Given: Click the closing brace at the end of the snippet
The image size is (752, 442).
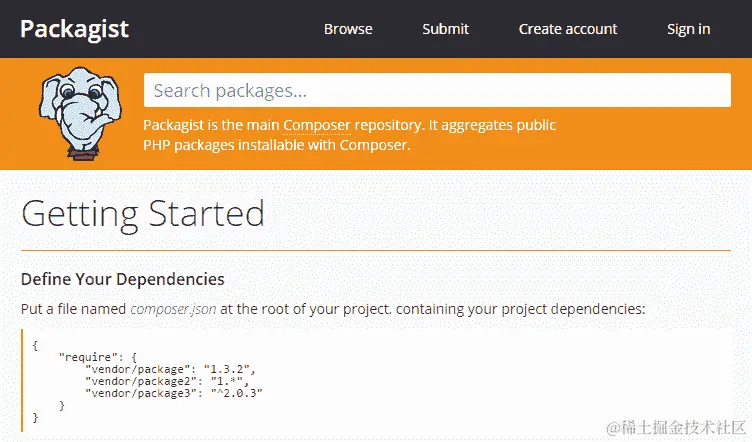Looking at the screenshot, I should coord(35,417).
